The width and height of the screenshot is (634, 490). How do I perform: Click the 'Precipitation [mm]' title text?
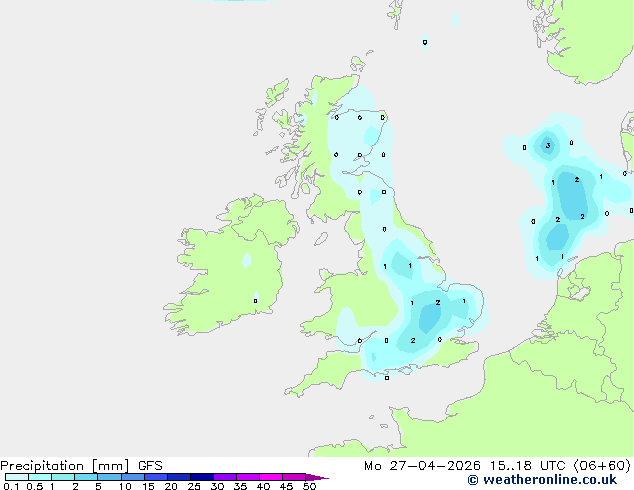[65, 466]
